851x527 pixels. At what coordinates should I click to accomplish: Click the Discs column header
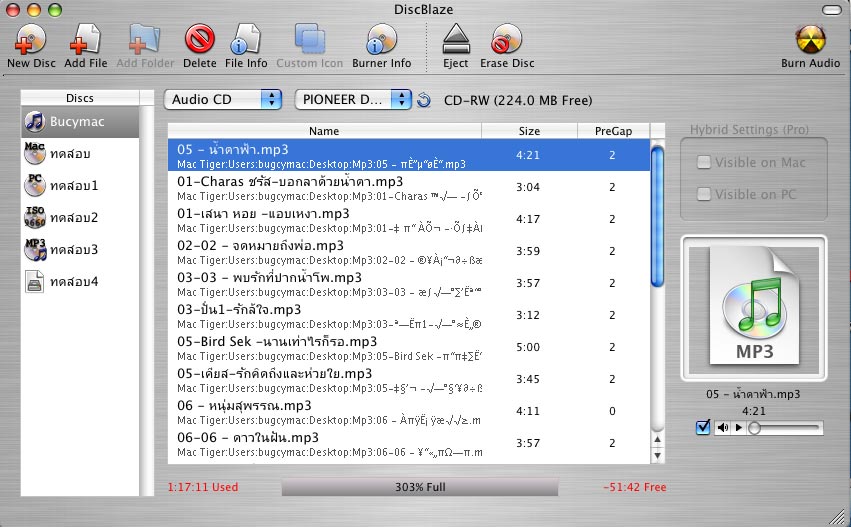click(x=80, y=98)
